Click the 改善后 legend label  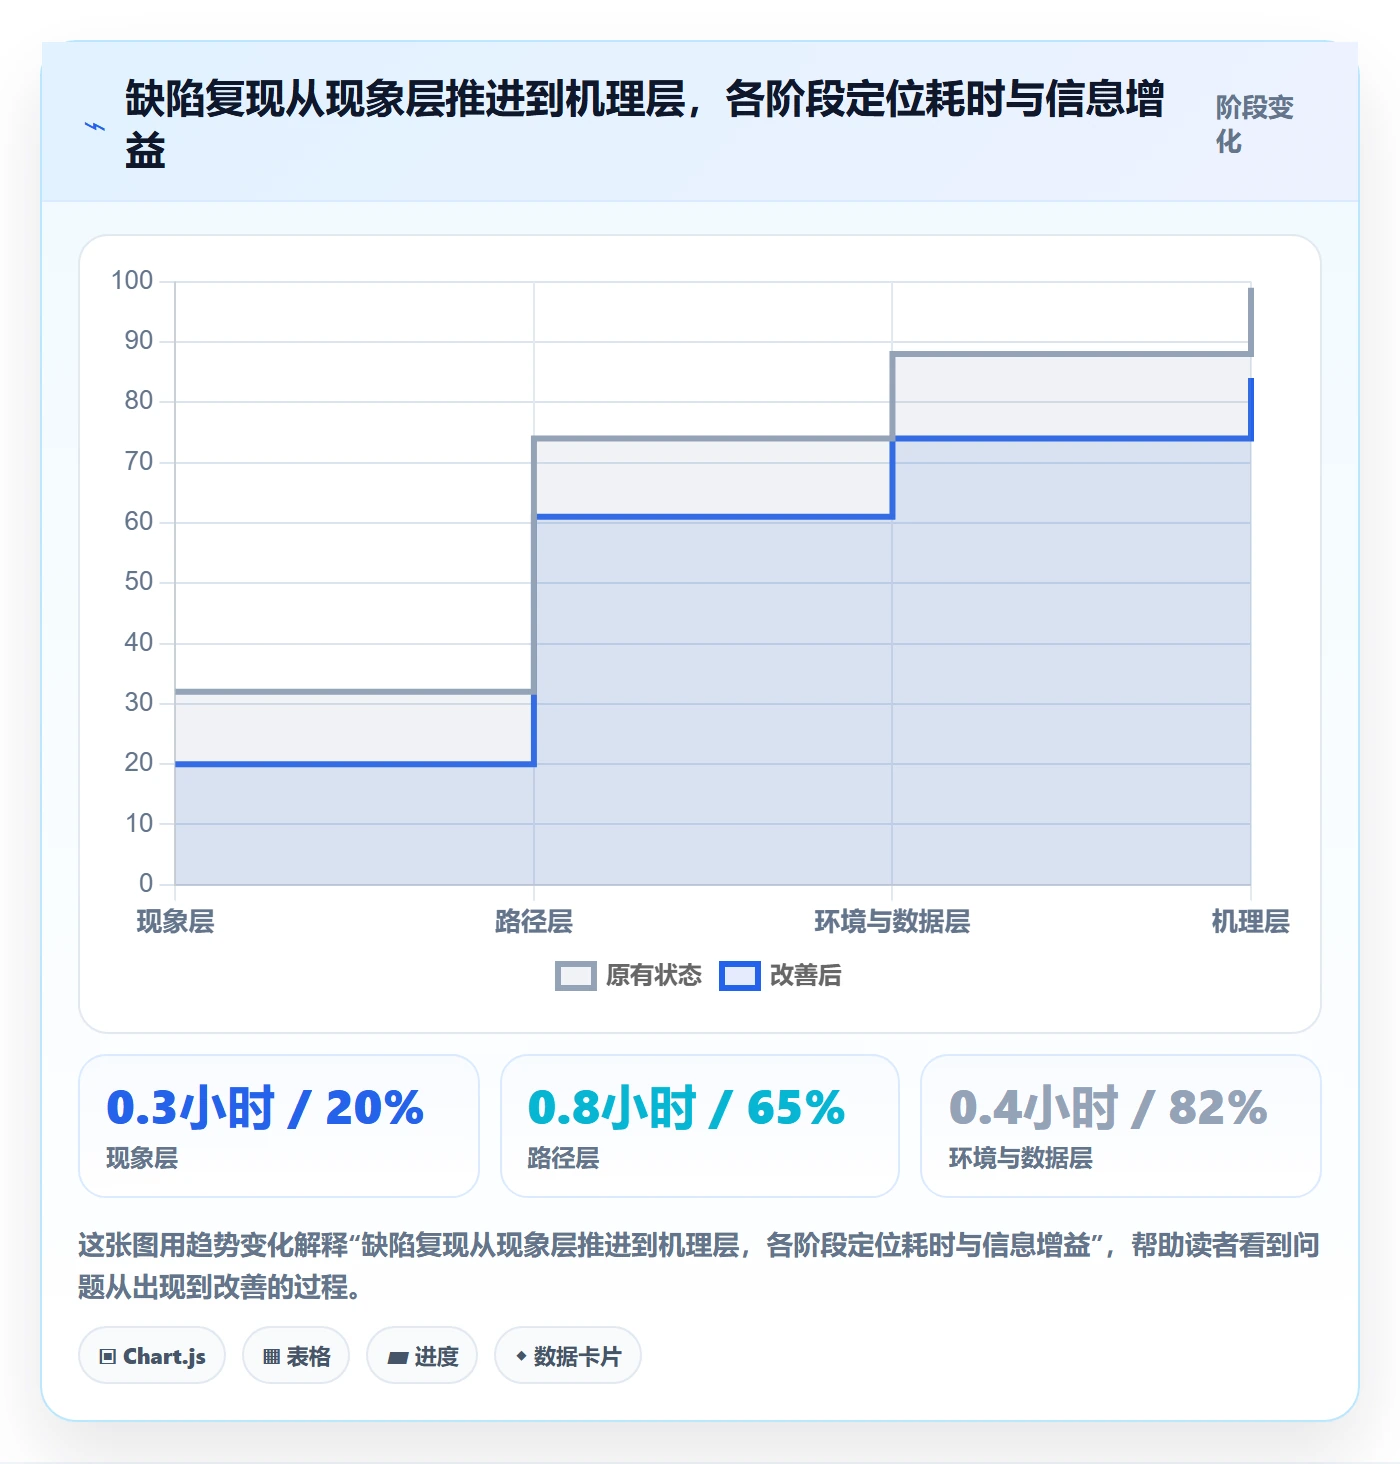(x=806, y=976)
